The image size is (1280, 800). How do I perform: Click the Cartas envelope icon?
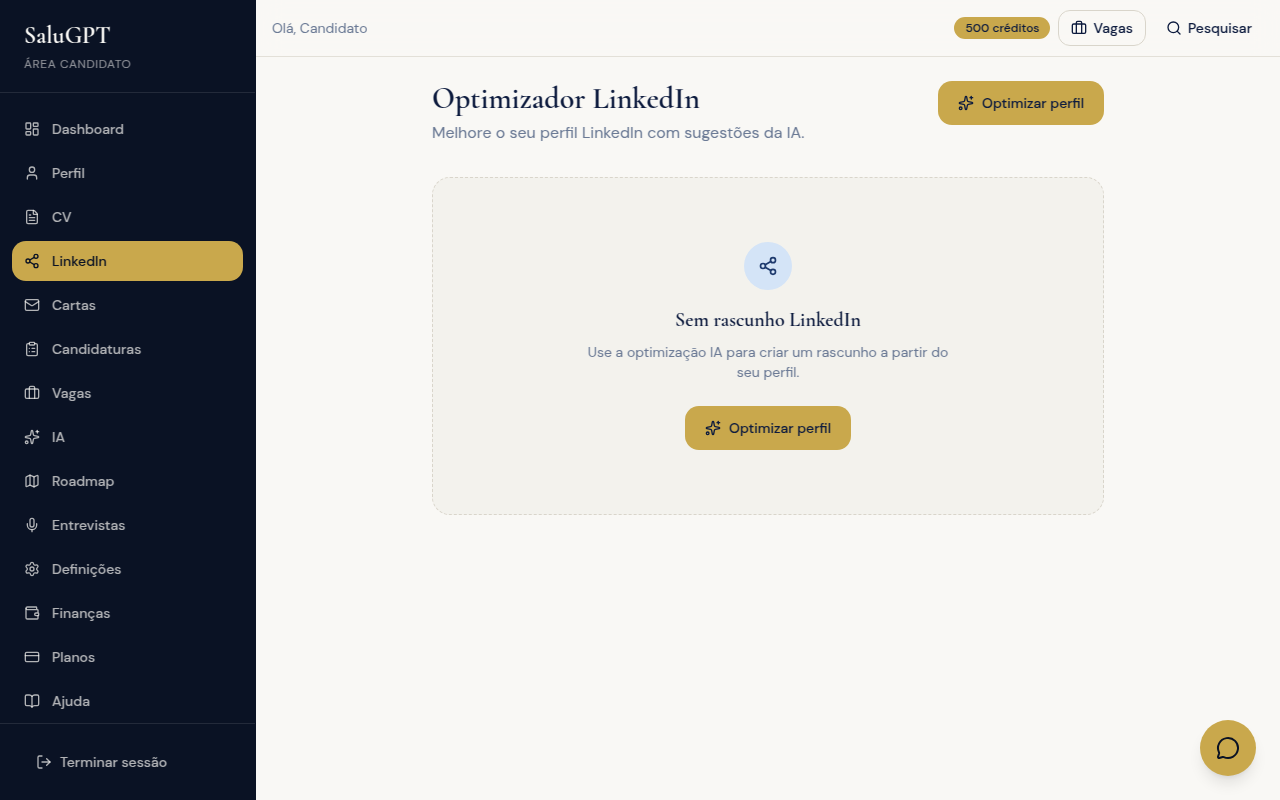click(x=32, y=305)
